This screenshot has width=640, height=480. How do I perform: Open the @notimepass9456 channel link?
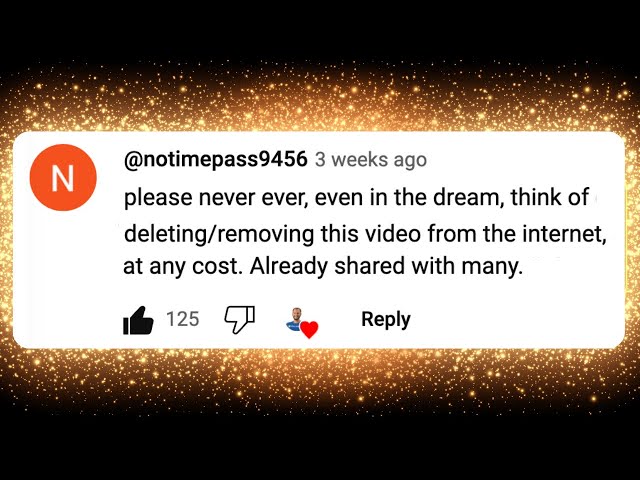coord(216,159)
